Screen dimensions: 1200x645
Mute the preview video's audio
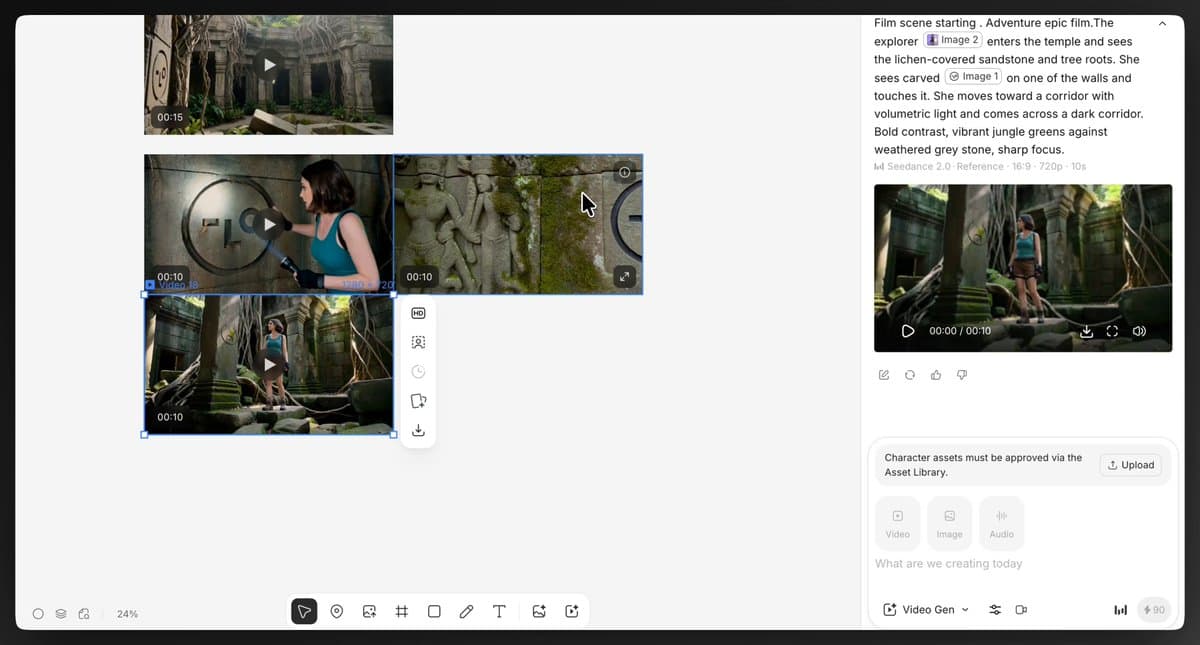point(1139,331)
